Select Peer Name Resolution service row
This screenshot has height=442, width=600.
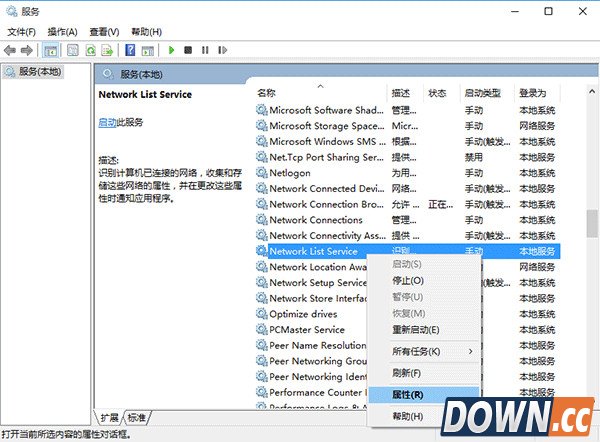coord(311,346)
